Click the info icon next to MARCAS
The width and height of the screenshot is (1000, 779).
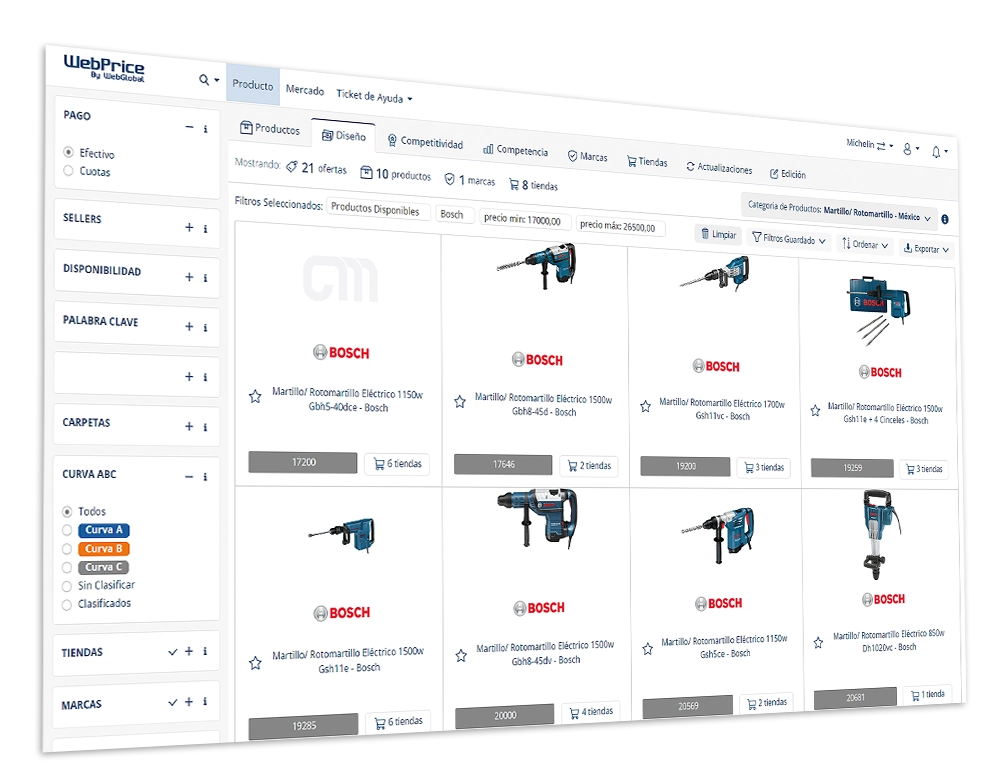click(205, 701)
